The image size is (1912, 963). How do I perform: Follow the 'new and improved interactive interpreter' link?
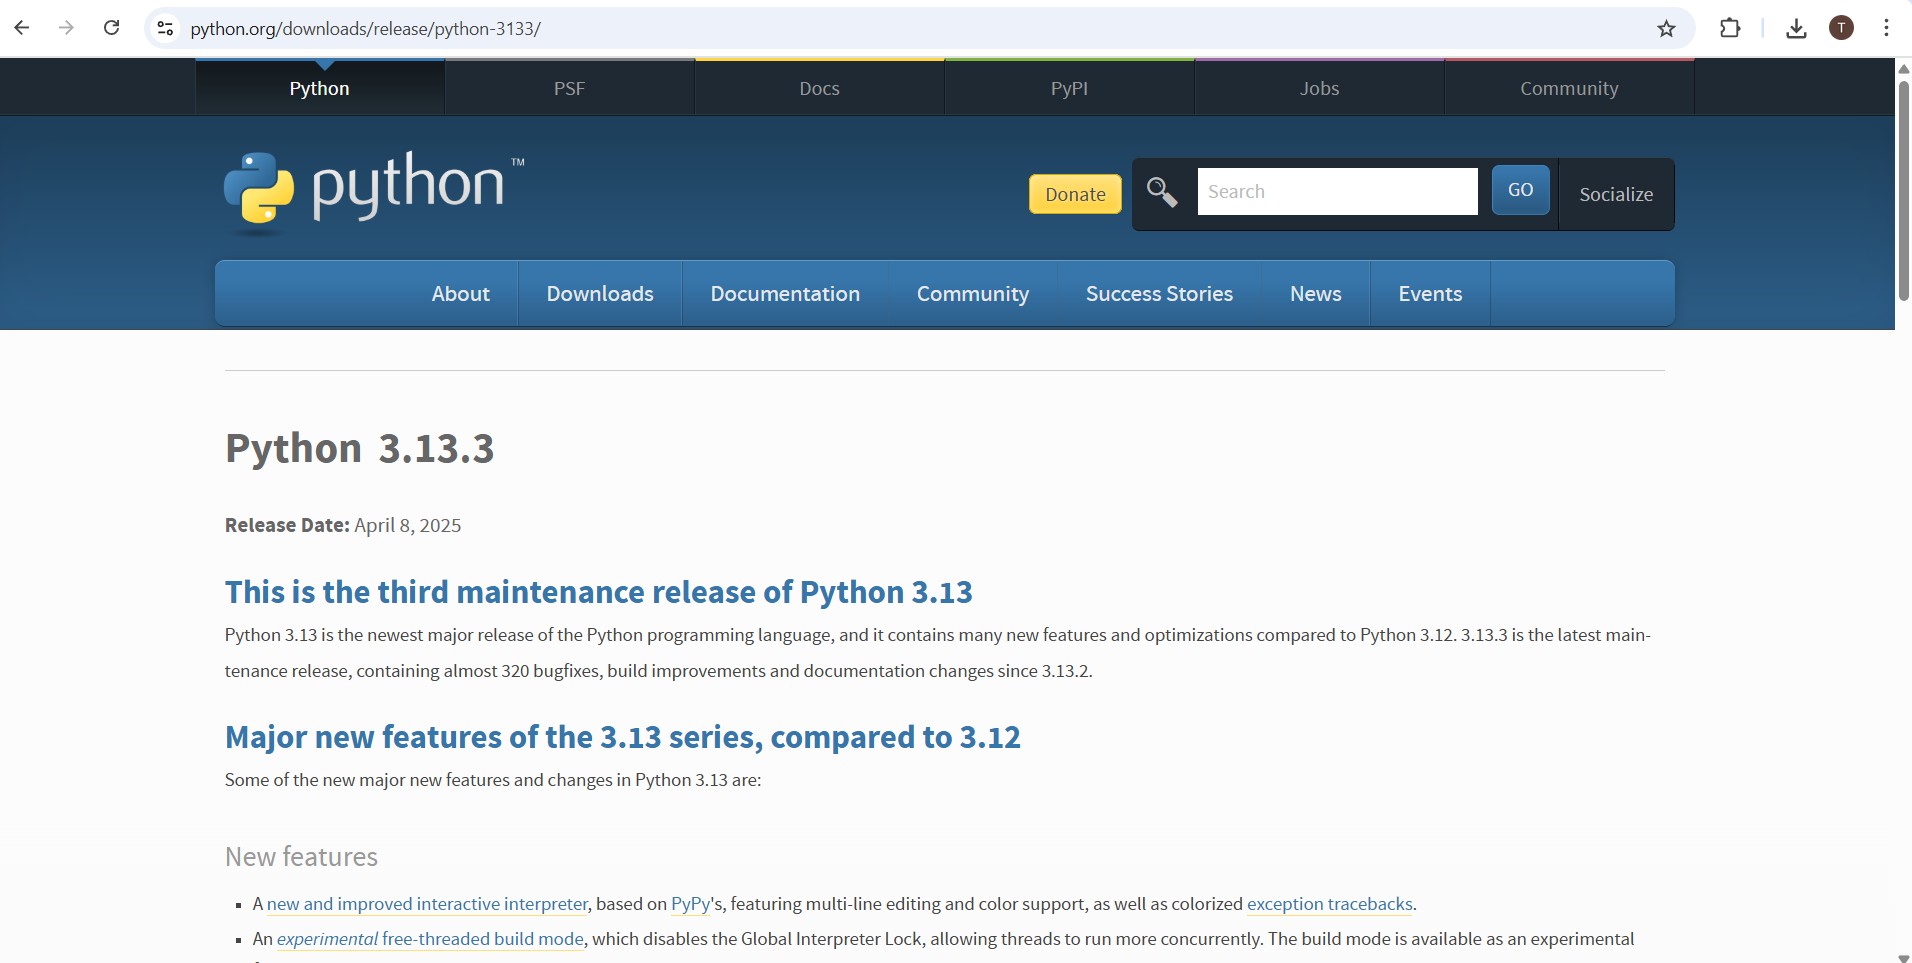[x=427, y=904]
